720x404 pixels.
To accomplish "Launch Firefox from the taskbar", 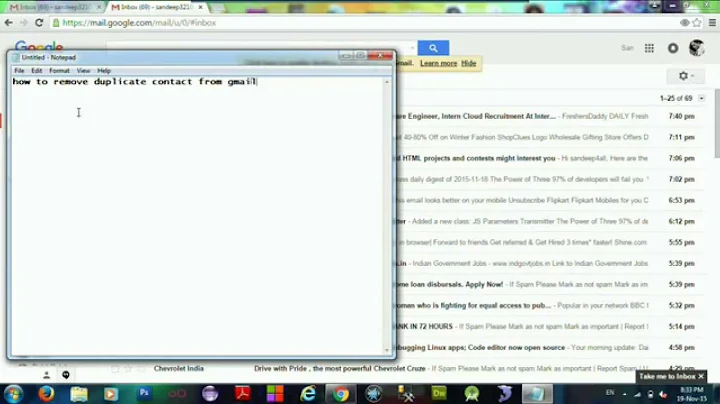I will coord(46,394).
